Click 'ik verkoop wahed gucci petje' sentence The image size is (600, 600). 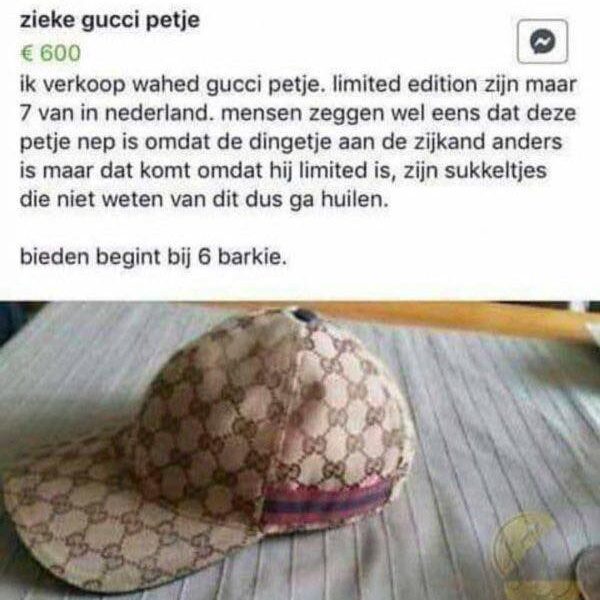[170, 85]
